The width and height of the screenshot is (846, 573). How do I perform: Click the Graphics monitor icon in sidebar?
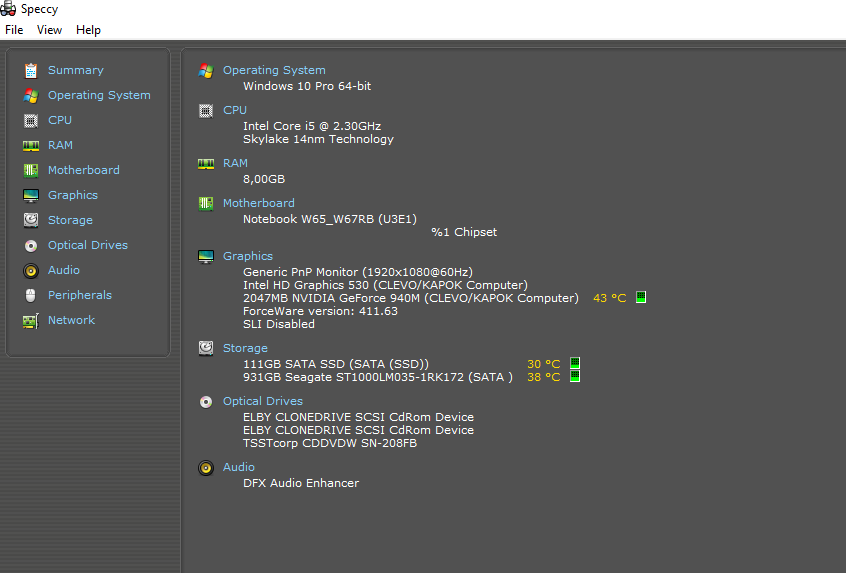coord(31,195)
